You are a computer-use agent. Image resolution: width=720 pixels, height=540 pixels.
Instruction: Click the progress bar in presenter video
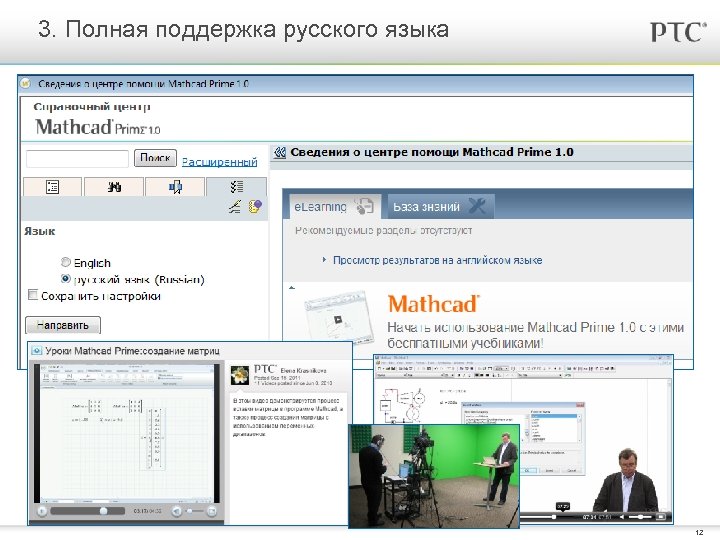click(549, 517)
